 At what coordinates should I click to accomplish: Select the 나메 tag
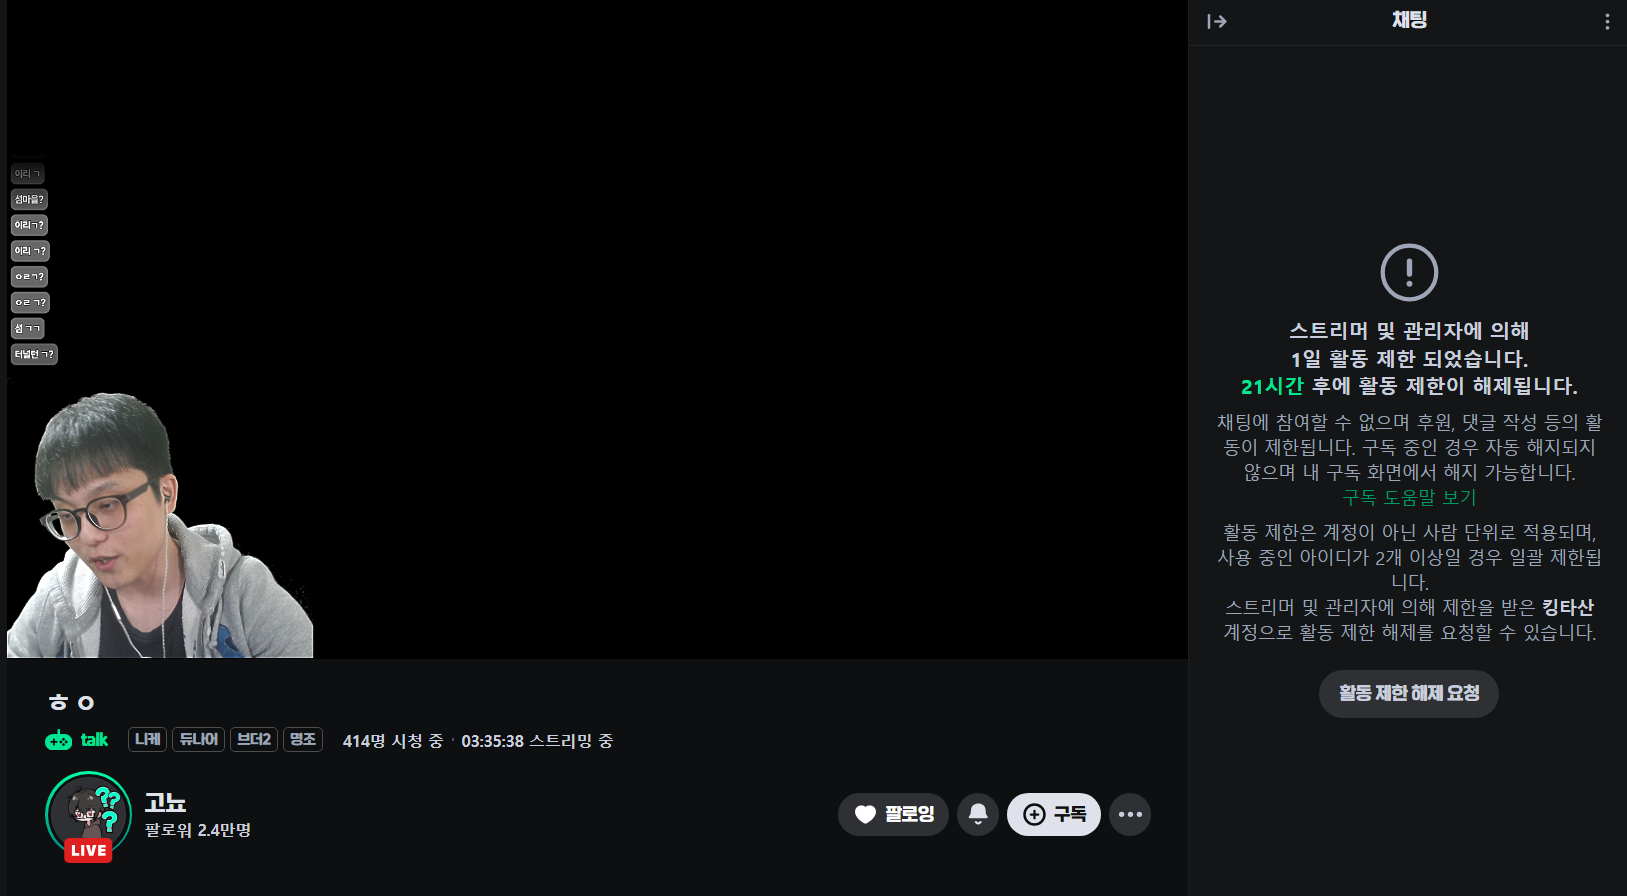[148, 740]
